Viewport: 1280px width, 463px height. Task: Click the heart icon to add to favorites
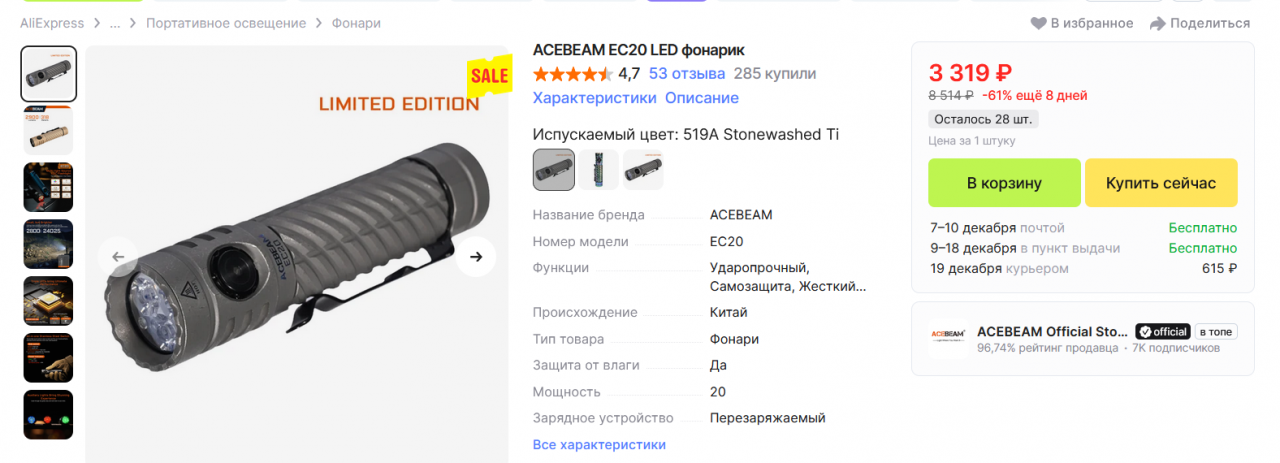click(x=1038, y=23)
